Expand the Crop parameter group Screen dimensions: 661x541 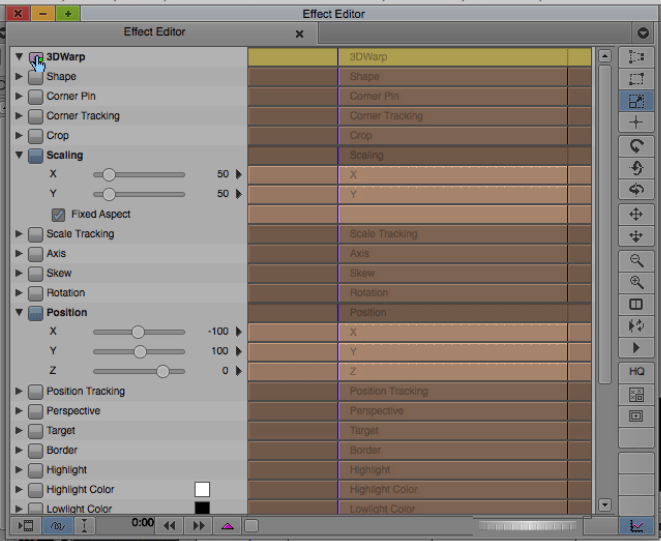coord(19,135)
